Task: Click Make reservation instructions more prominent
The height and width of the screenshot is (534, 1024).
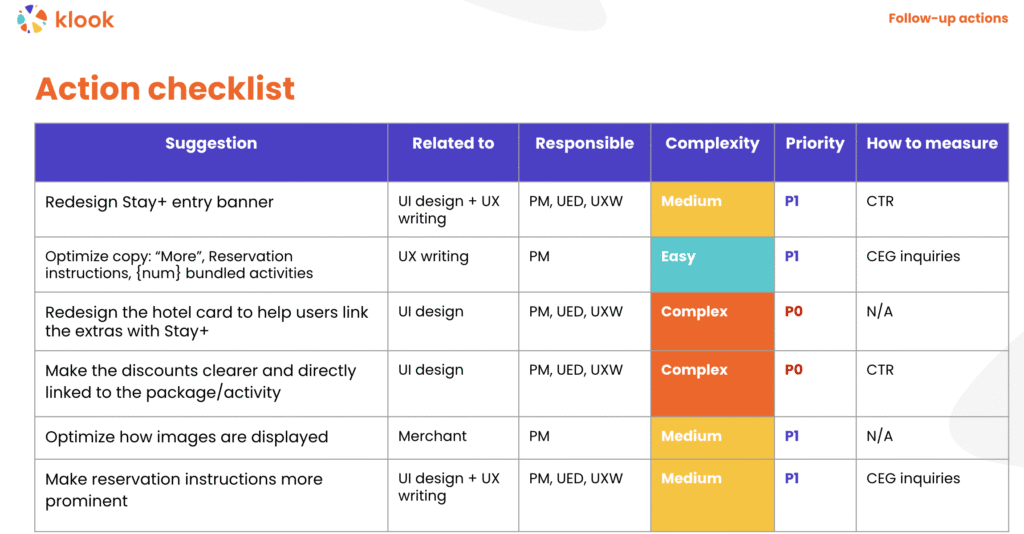Action: 184,490
